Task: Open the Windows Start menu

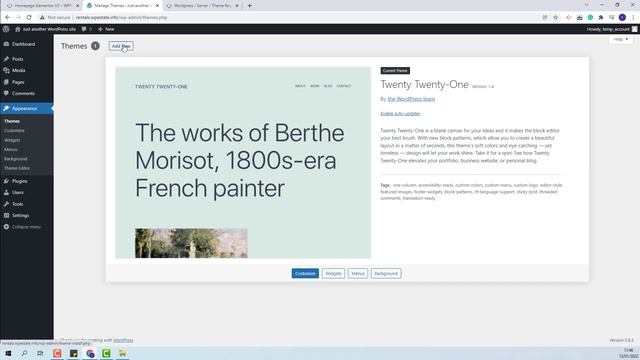Action: tap(8, 353)
